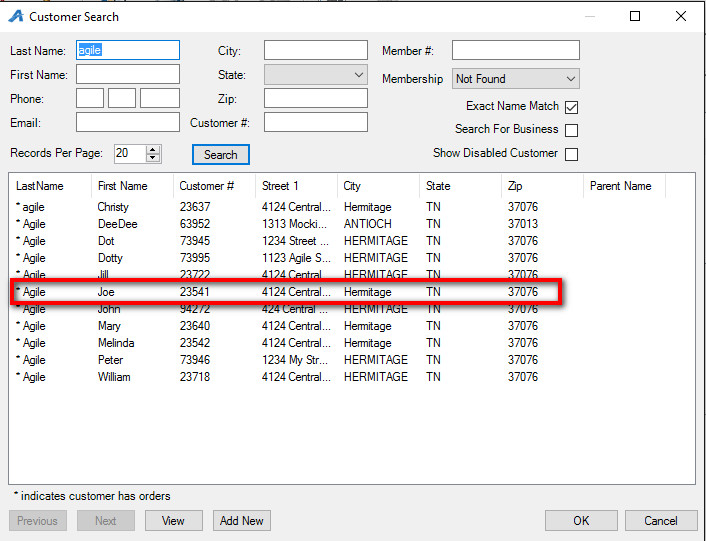Click the Add New button
The height and width of the screenshot is (541, 706).
(242, 521)
